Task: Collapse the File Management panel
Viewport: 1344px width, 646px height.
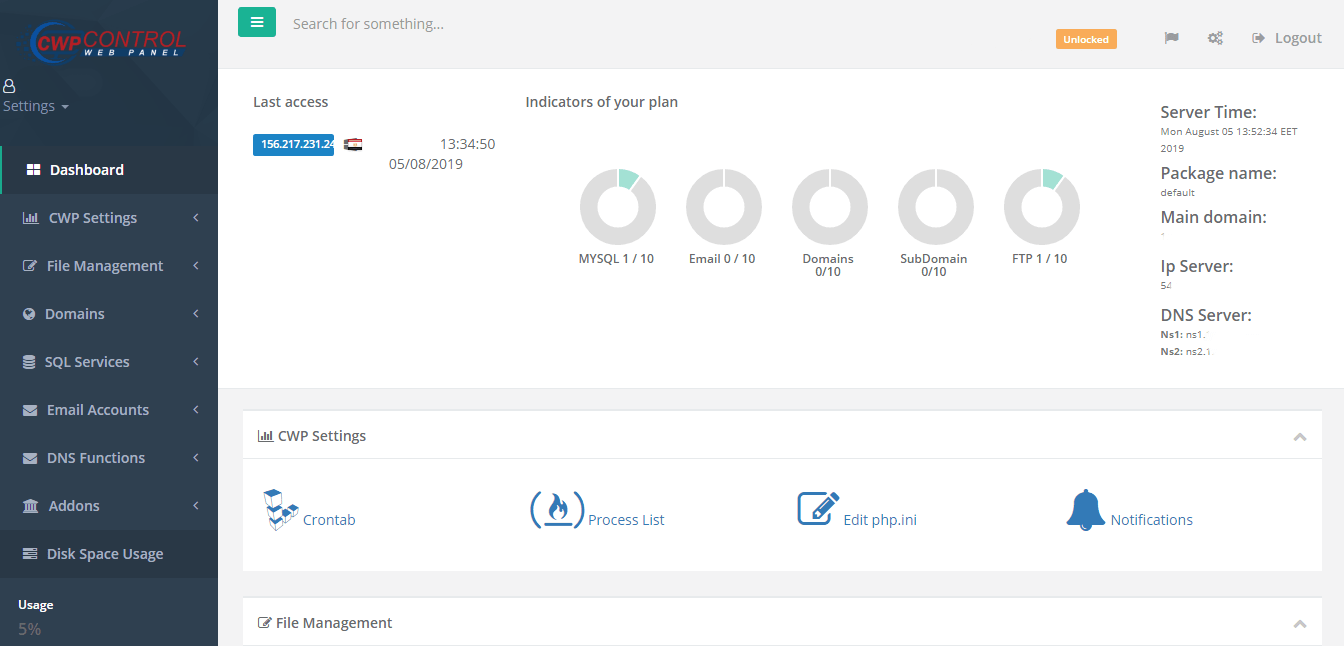Action: (x=1300, y=624)
